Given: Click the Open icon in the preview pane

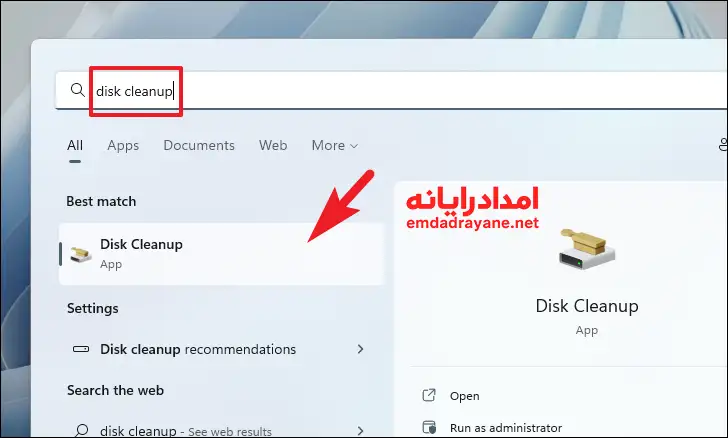Looking at the screenshot, I should pyautogui.click(x=430, y=396).
